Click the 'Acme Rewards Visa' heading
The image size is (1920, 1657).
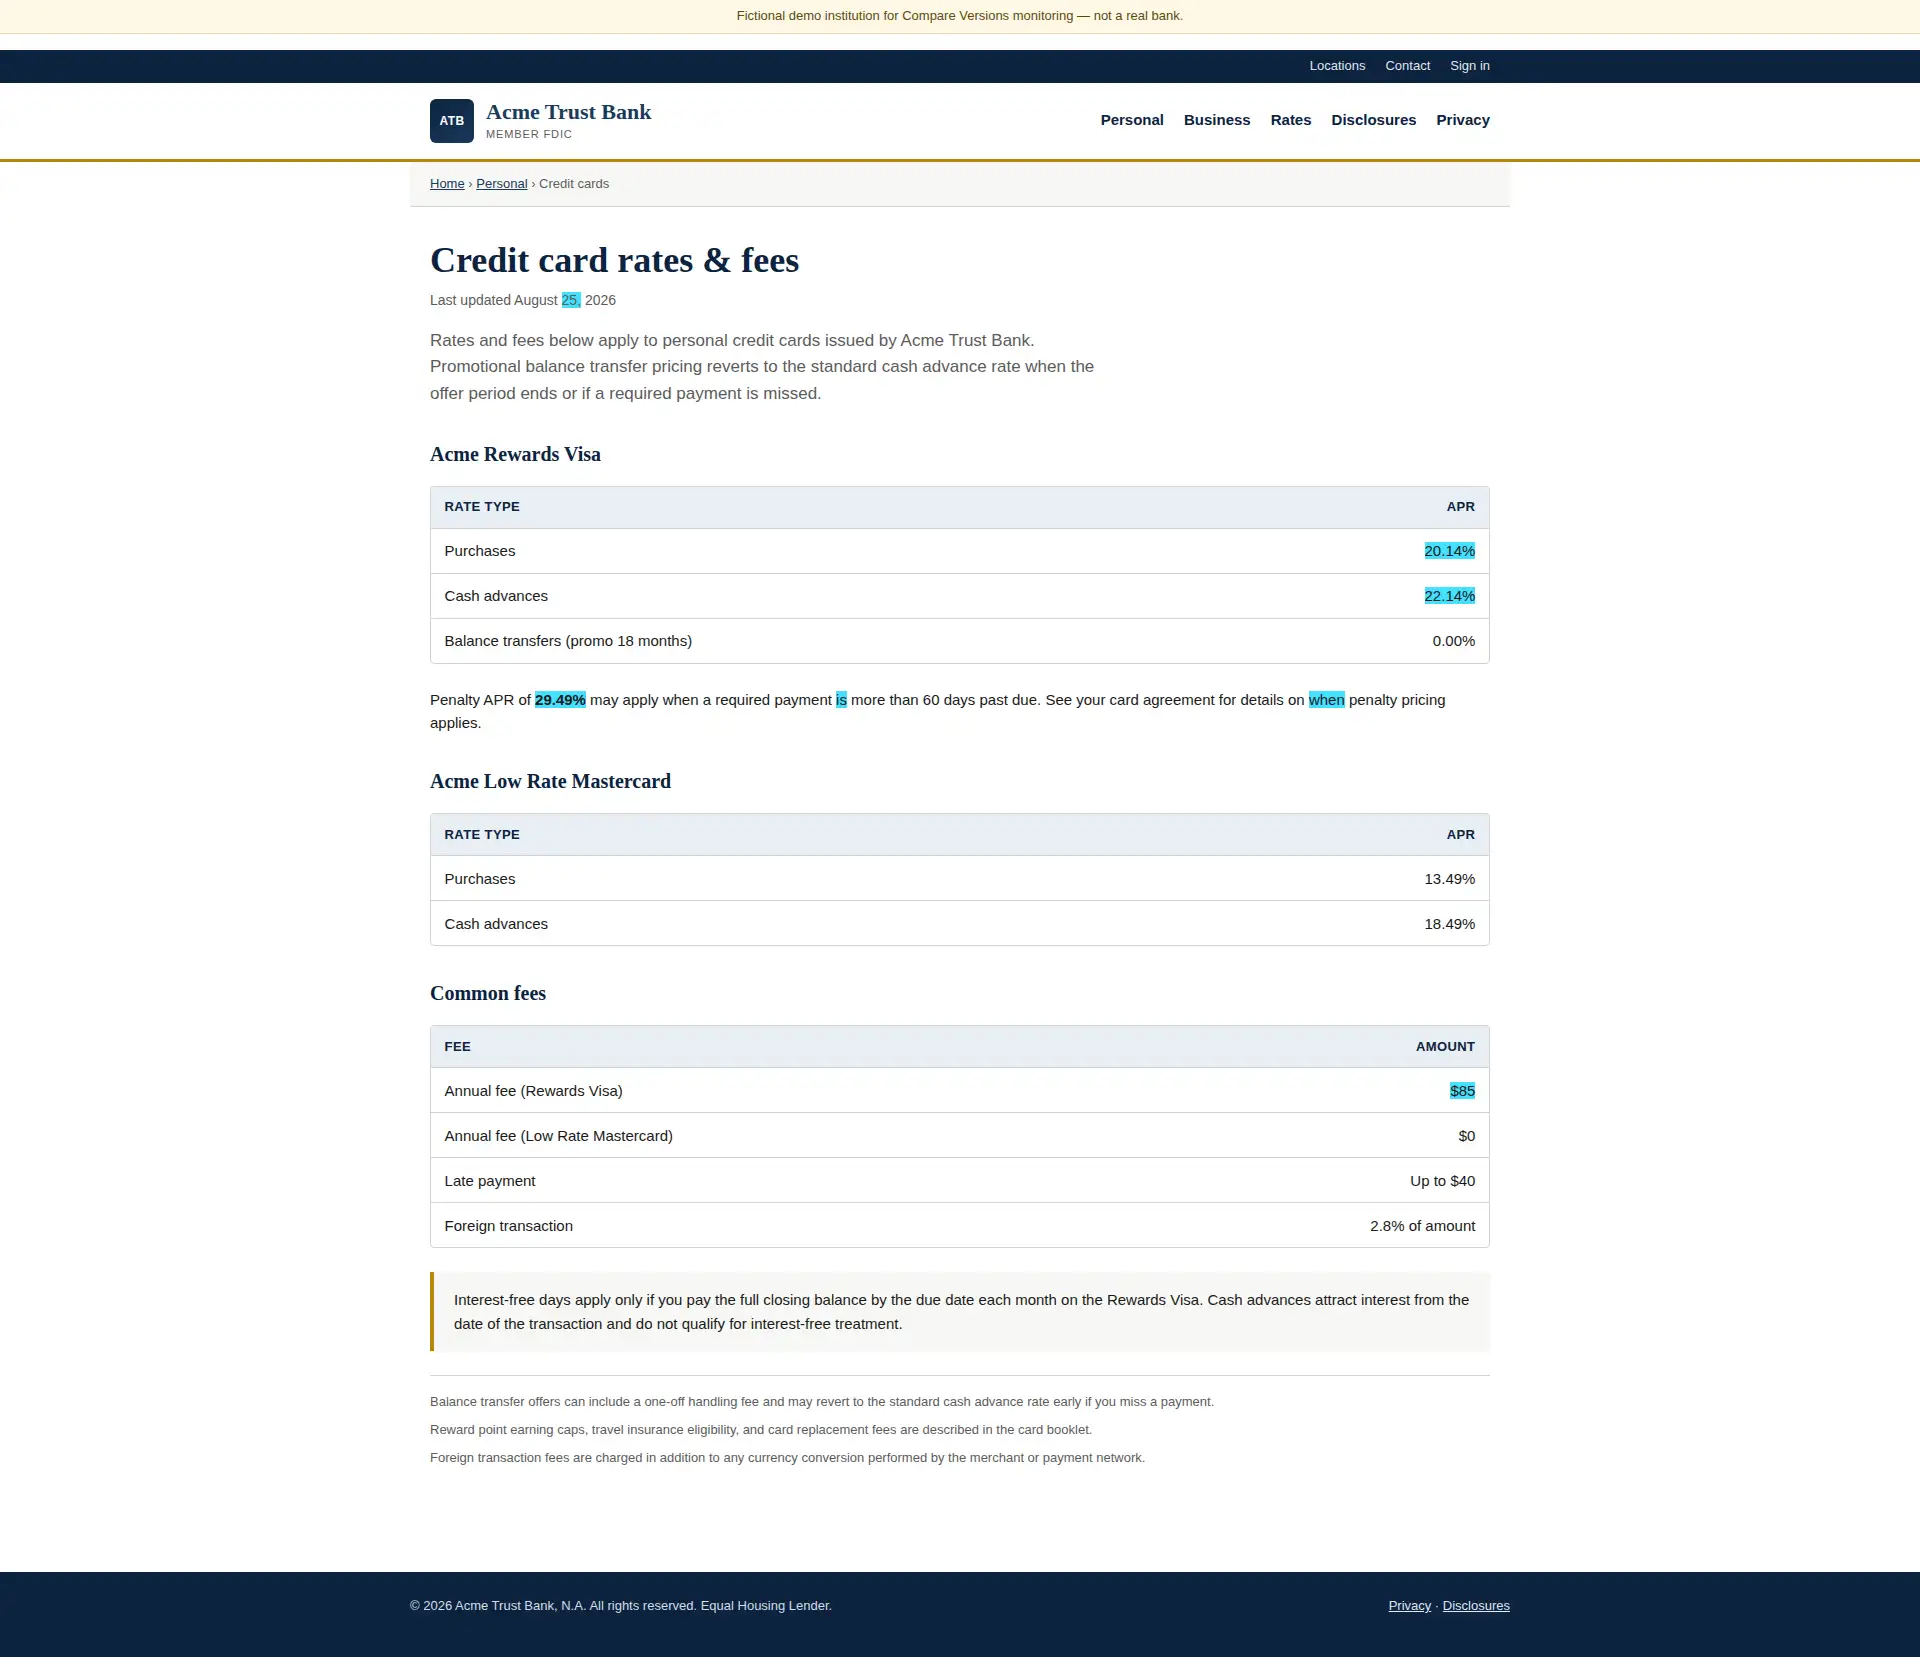click(515, 455)
